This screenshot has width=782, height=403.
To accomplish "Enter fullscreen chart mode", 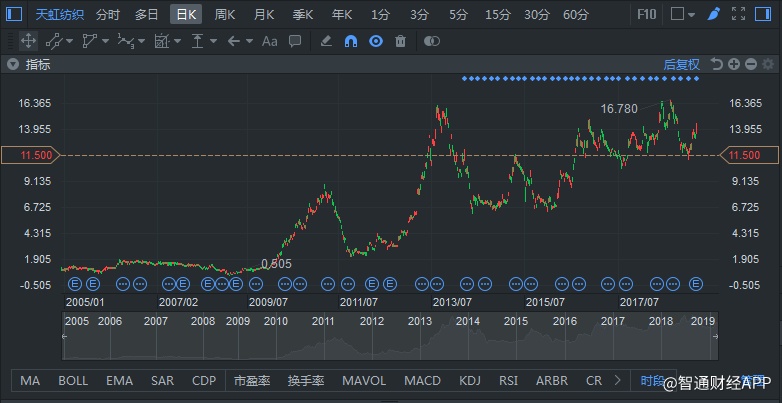I will pos(739,14).
